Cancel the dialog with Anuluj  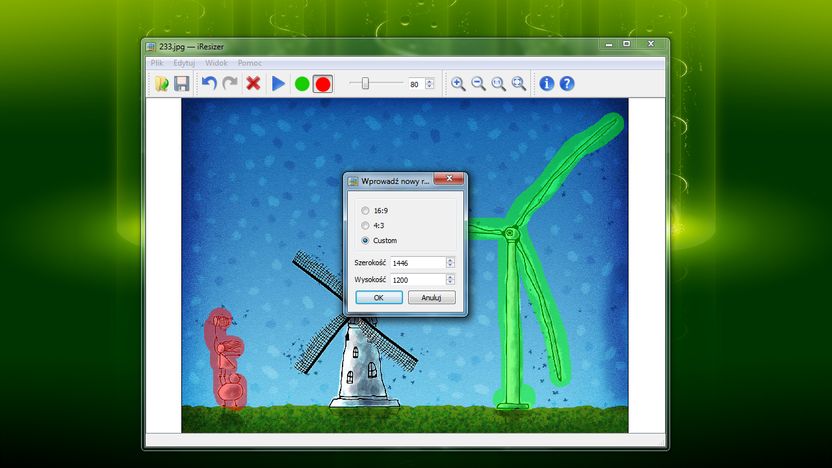(431, 298)
